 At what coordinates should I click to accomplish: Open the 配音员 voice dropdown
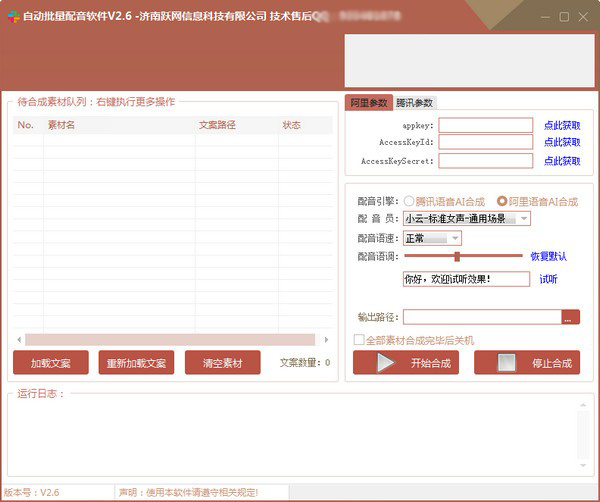(x=467, y=218)
